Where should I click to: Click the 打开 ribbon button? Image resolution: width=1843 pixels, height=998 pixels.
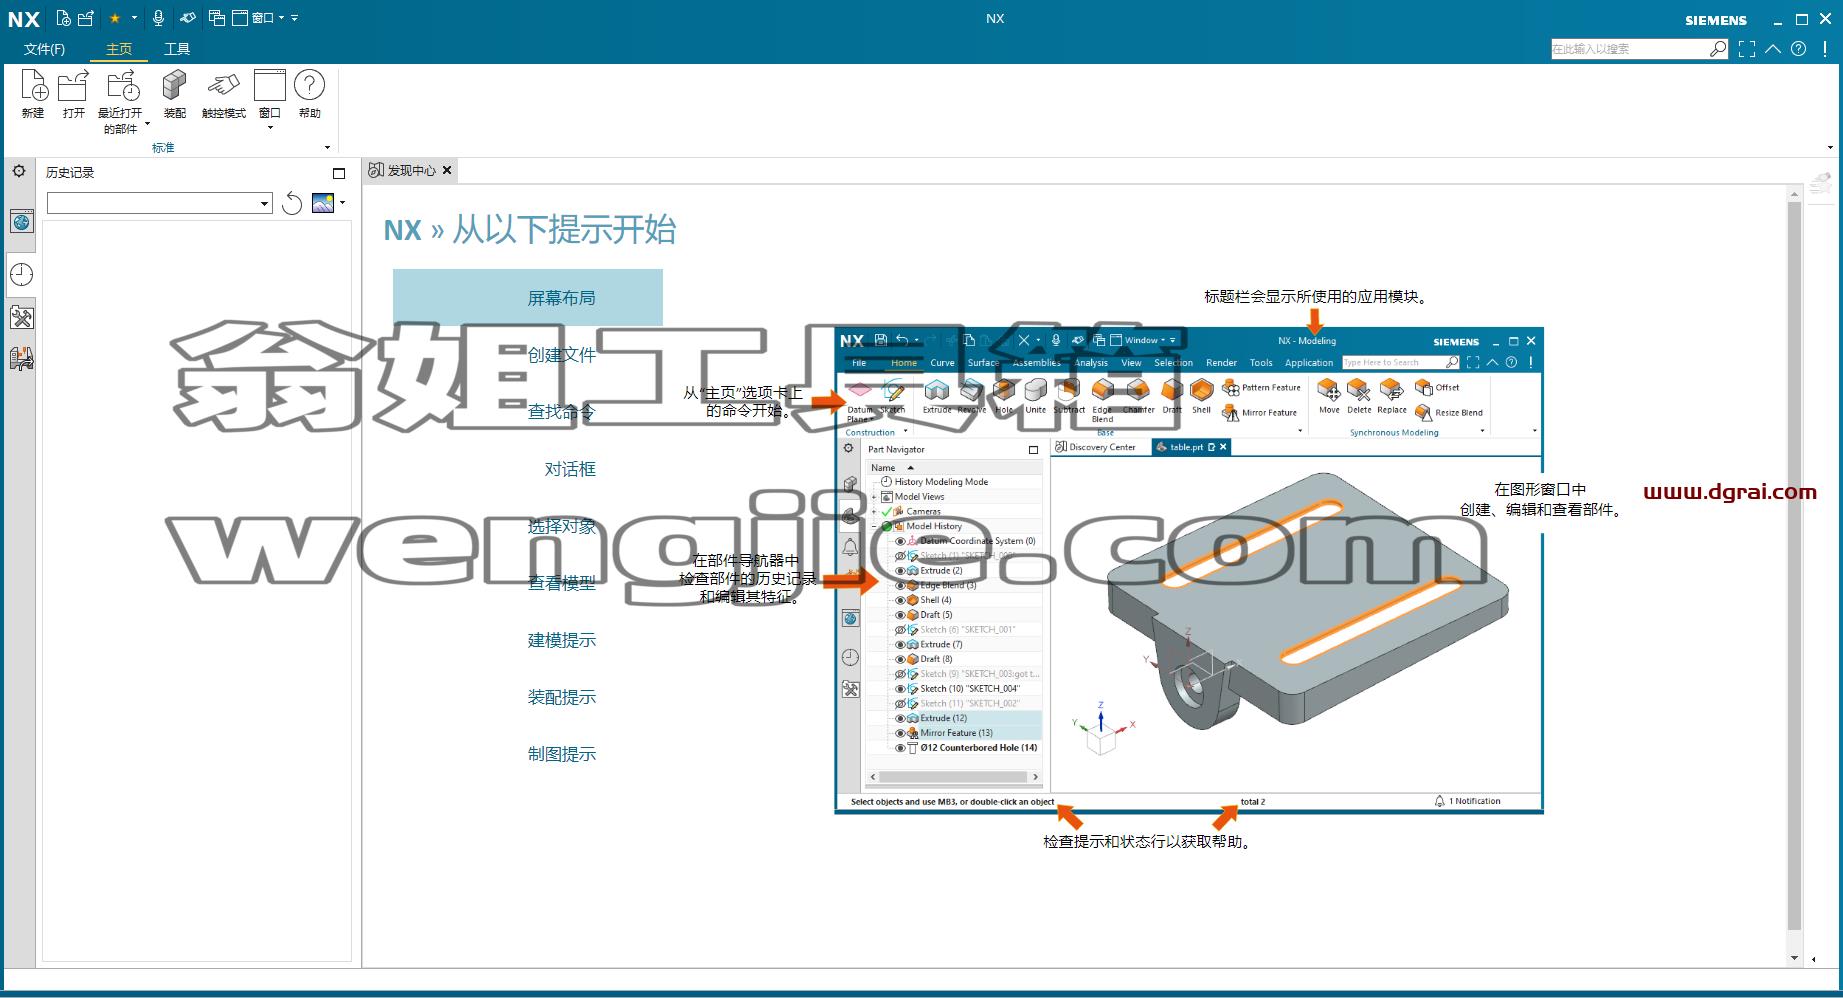point(74,95)
